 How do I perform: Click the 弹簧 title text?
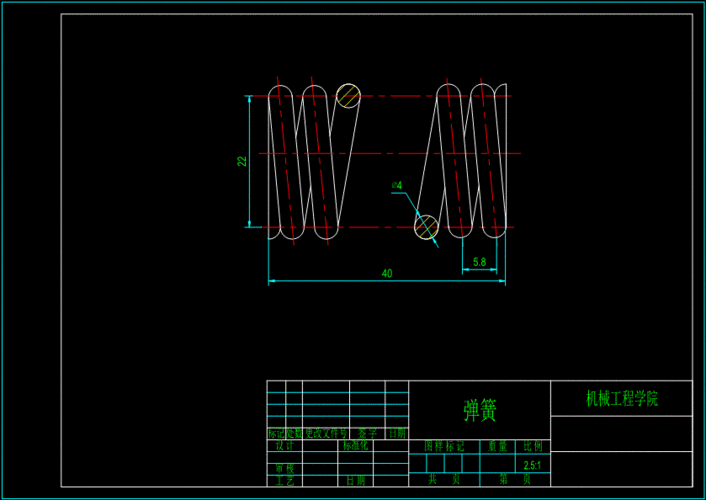coord(480,410)
